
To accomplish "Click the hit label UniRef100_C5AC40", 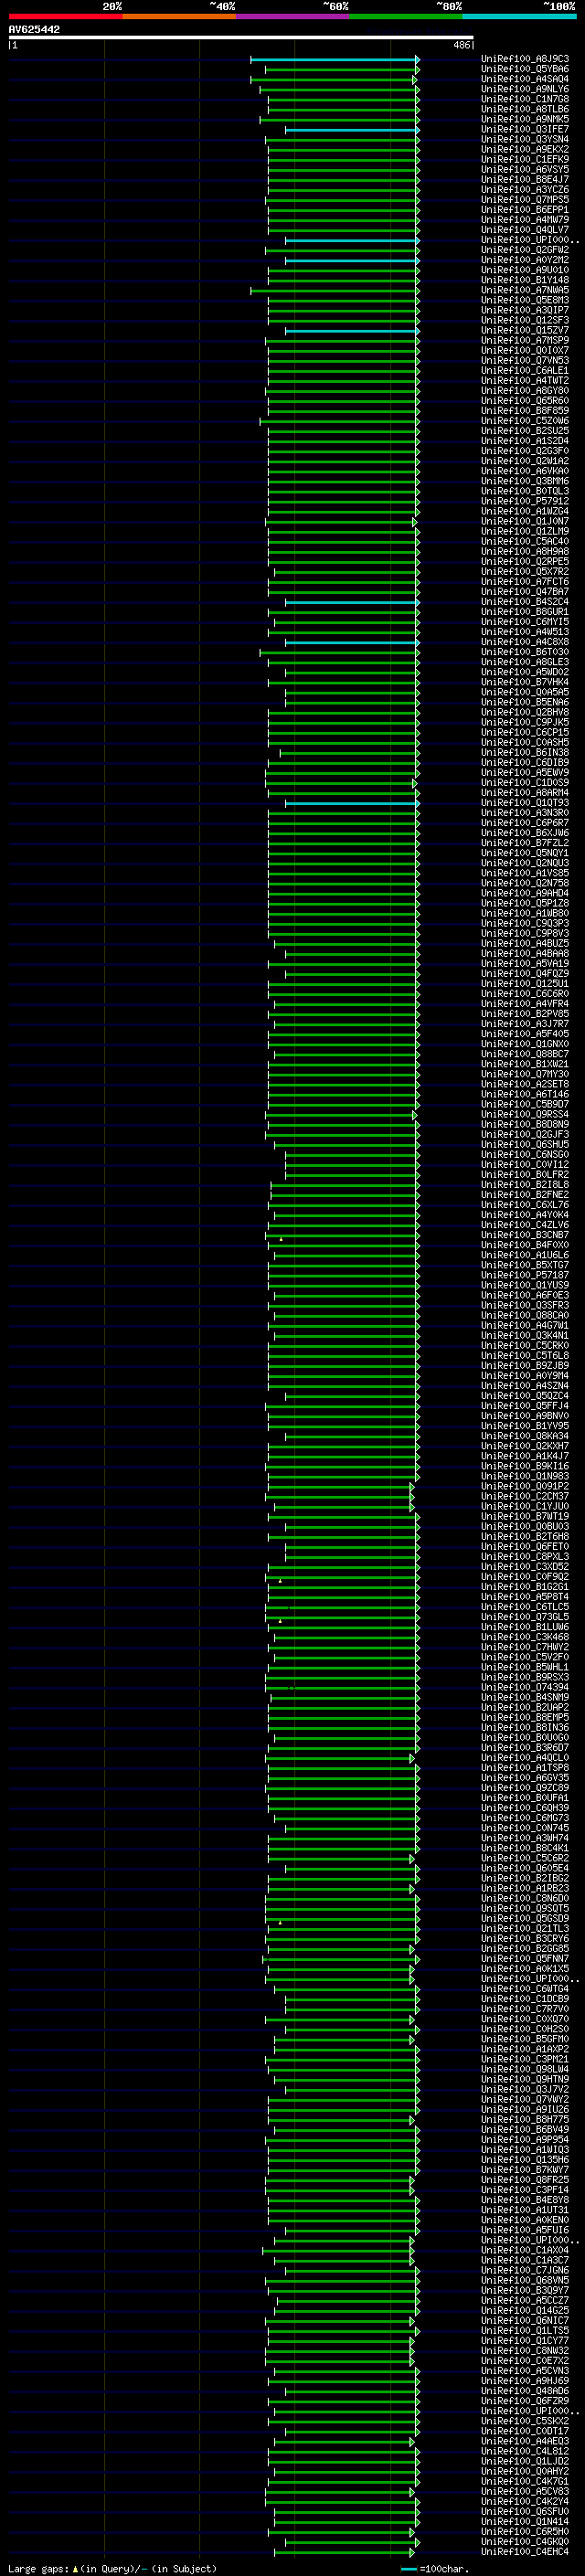I will pos(525,541).
